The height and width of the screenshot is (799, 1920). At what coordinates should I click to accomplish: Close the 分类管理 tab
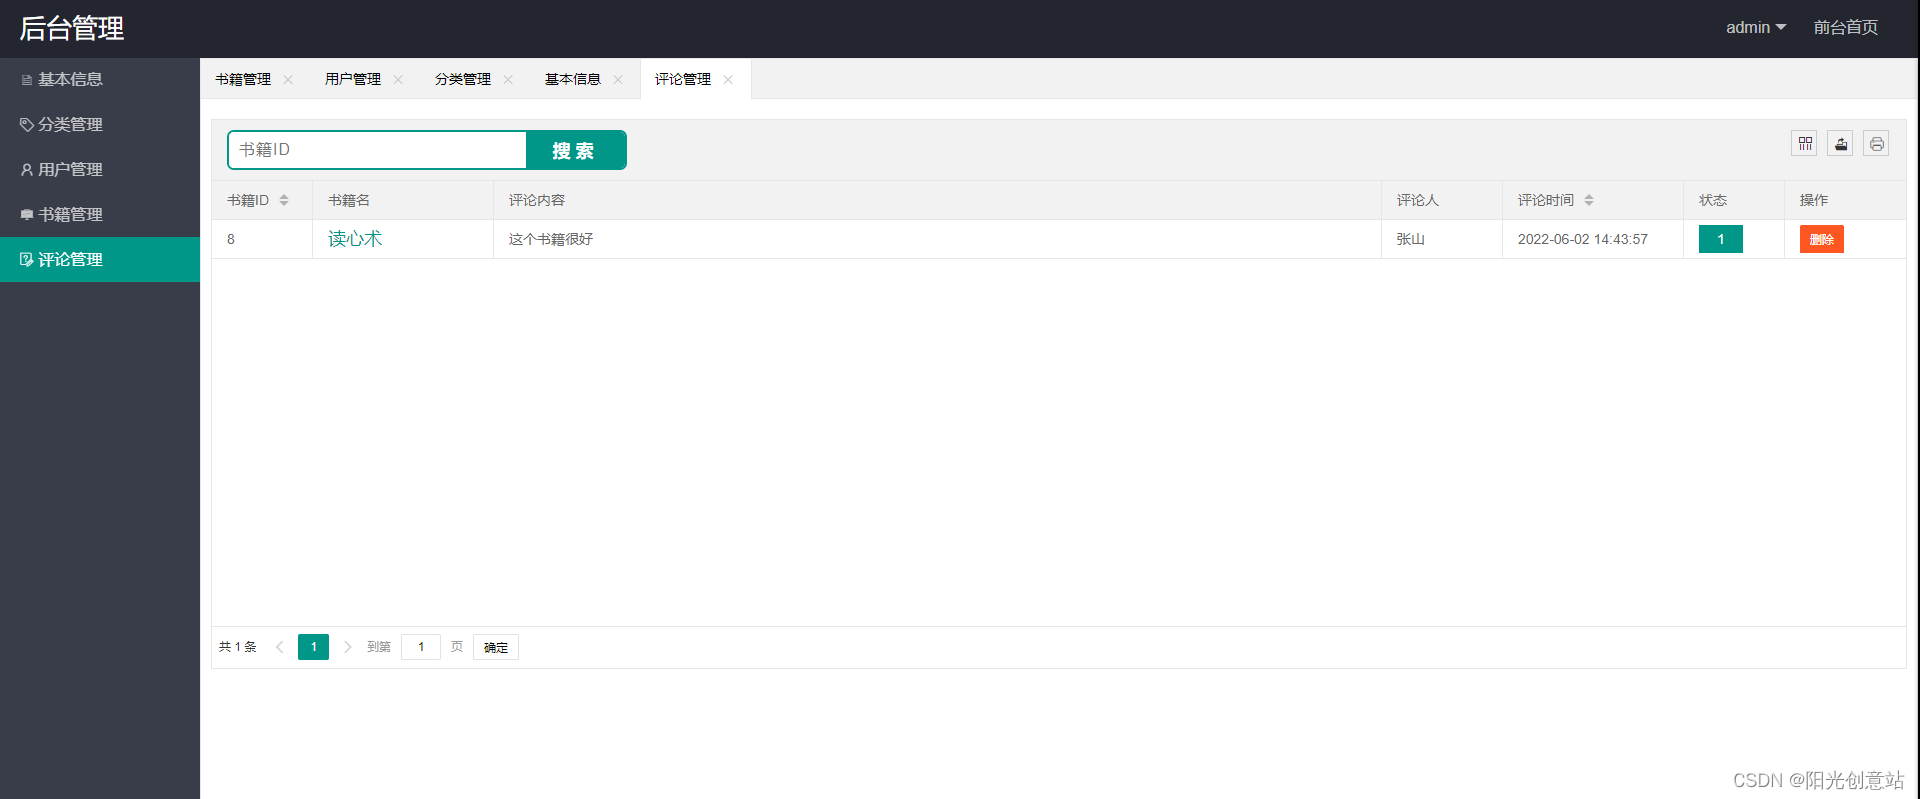coord(508,80)
